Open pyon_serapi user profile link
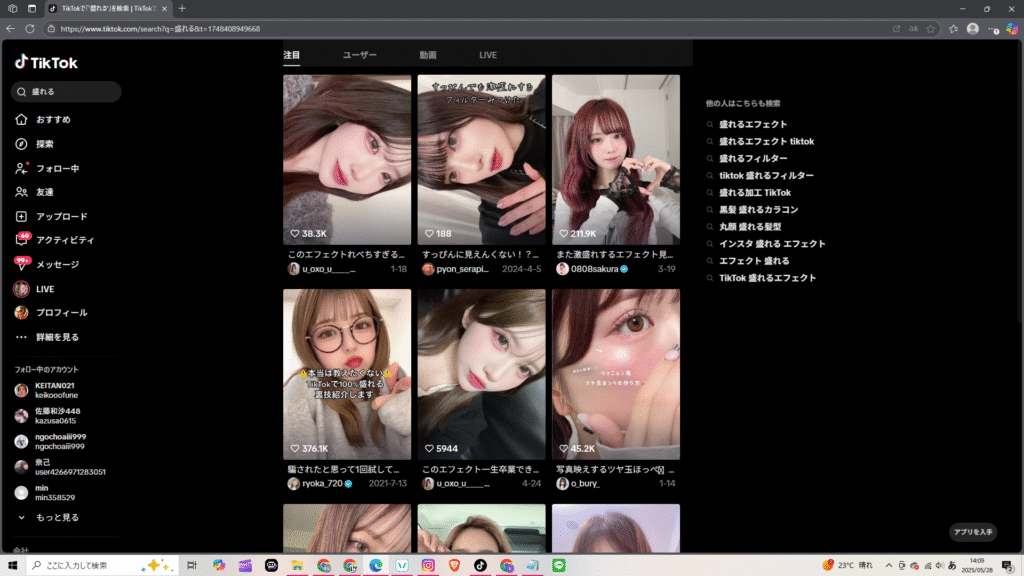Viewport: 1024px width, 576px height. coord(456,269)
